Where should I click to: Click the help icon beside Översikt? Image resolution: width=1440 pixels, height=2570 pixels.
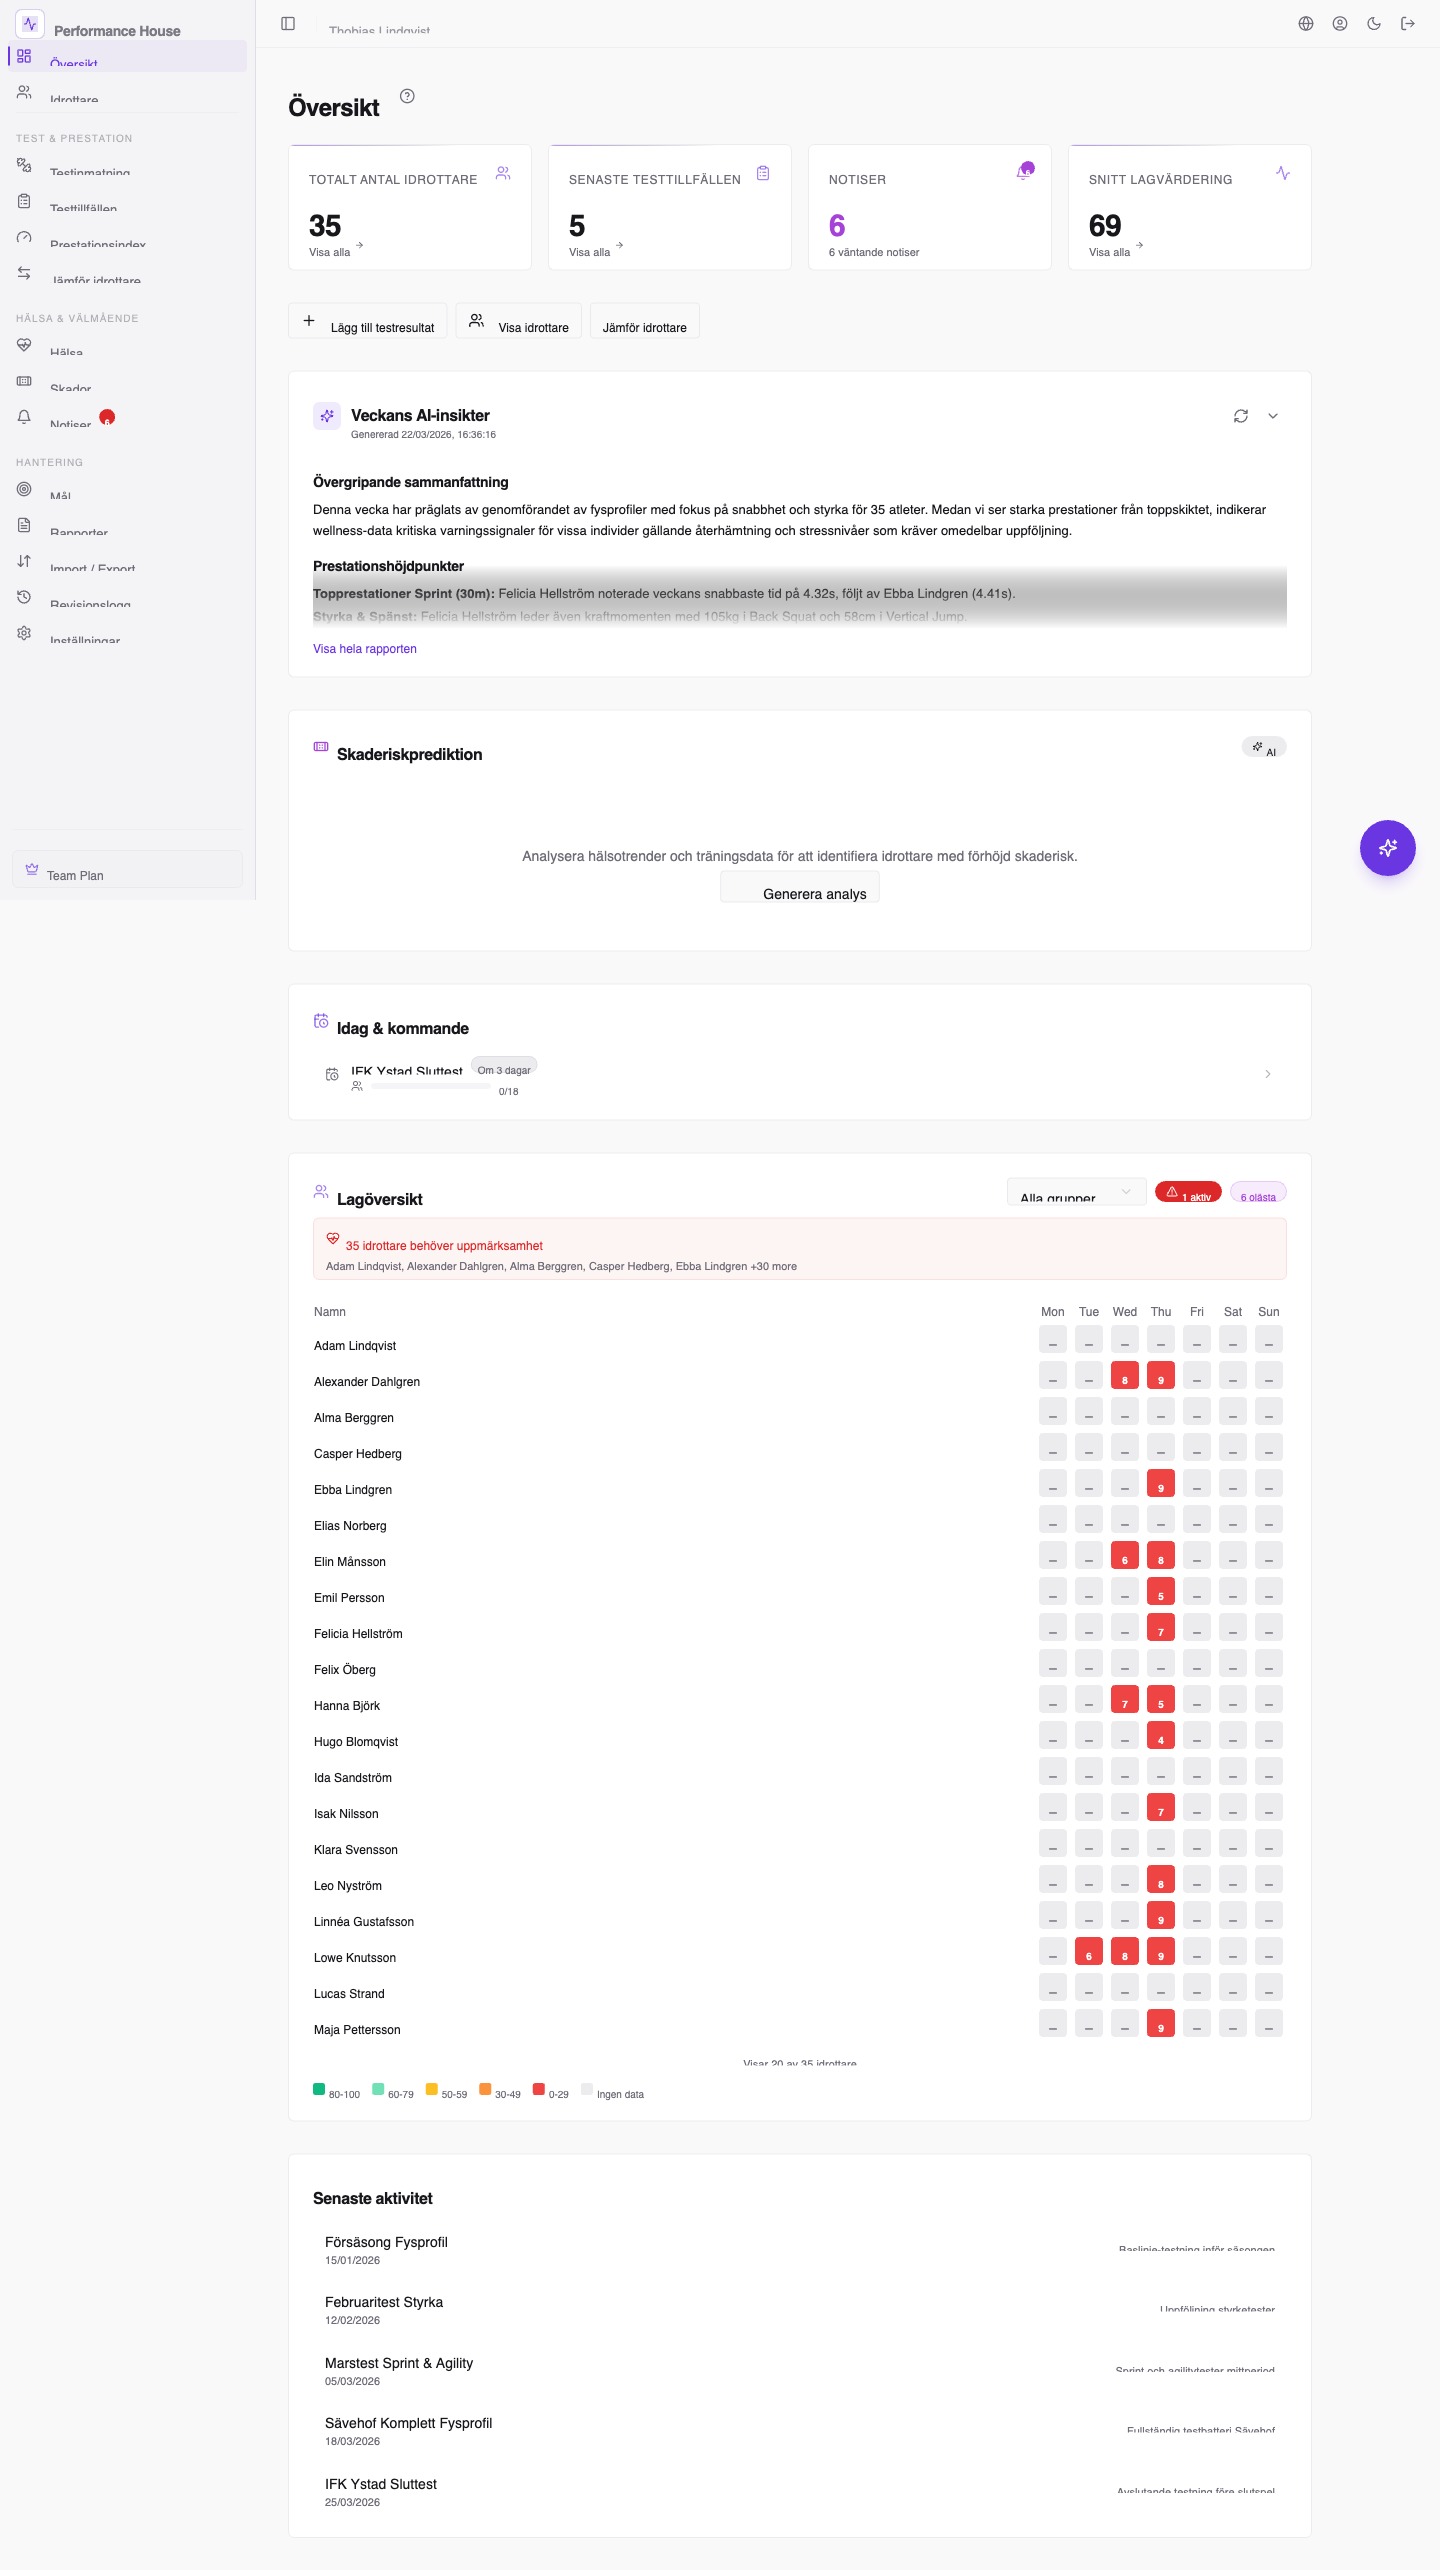[x=407, y=96]
